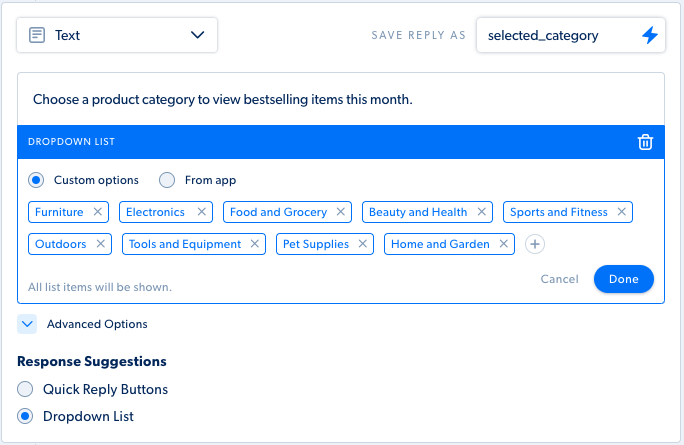The width and height of the screenshot is (684, 445).
Task: Click the lightning bolt variable icon
Action: [650, 35]
